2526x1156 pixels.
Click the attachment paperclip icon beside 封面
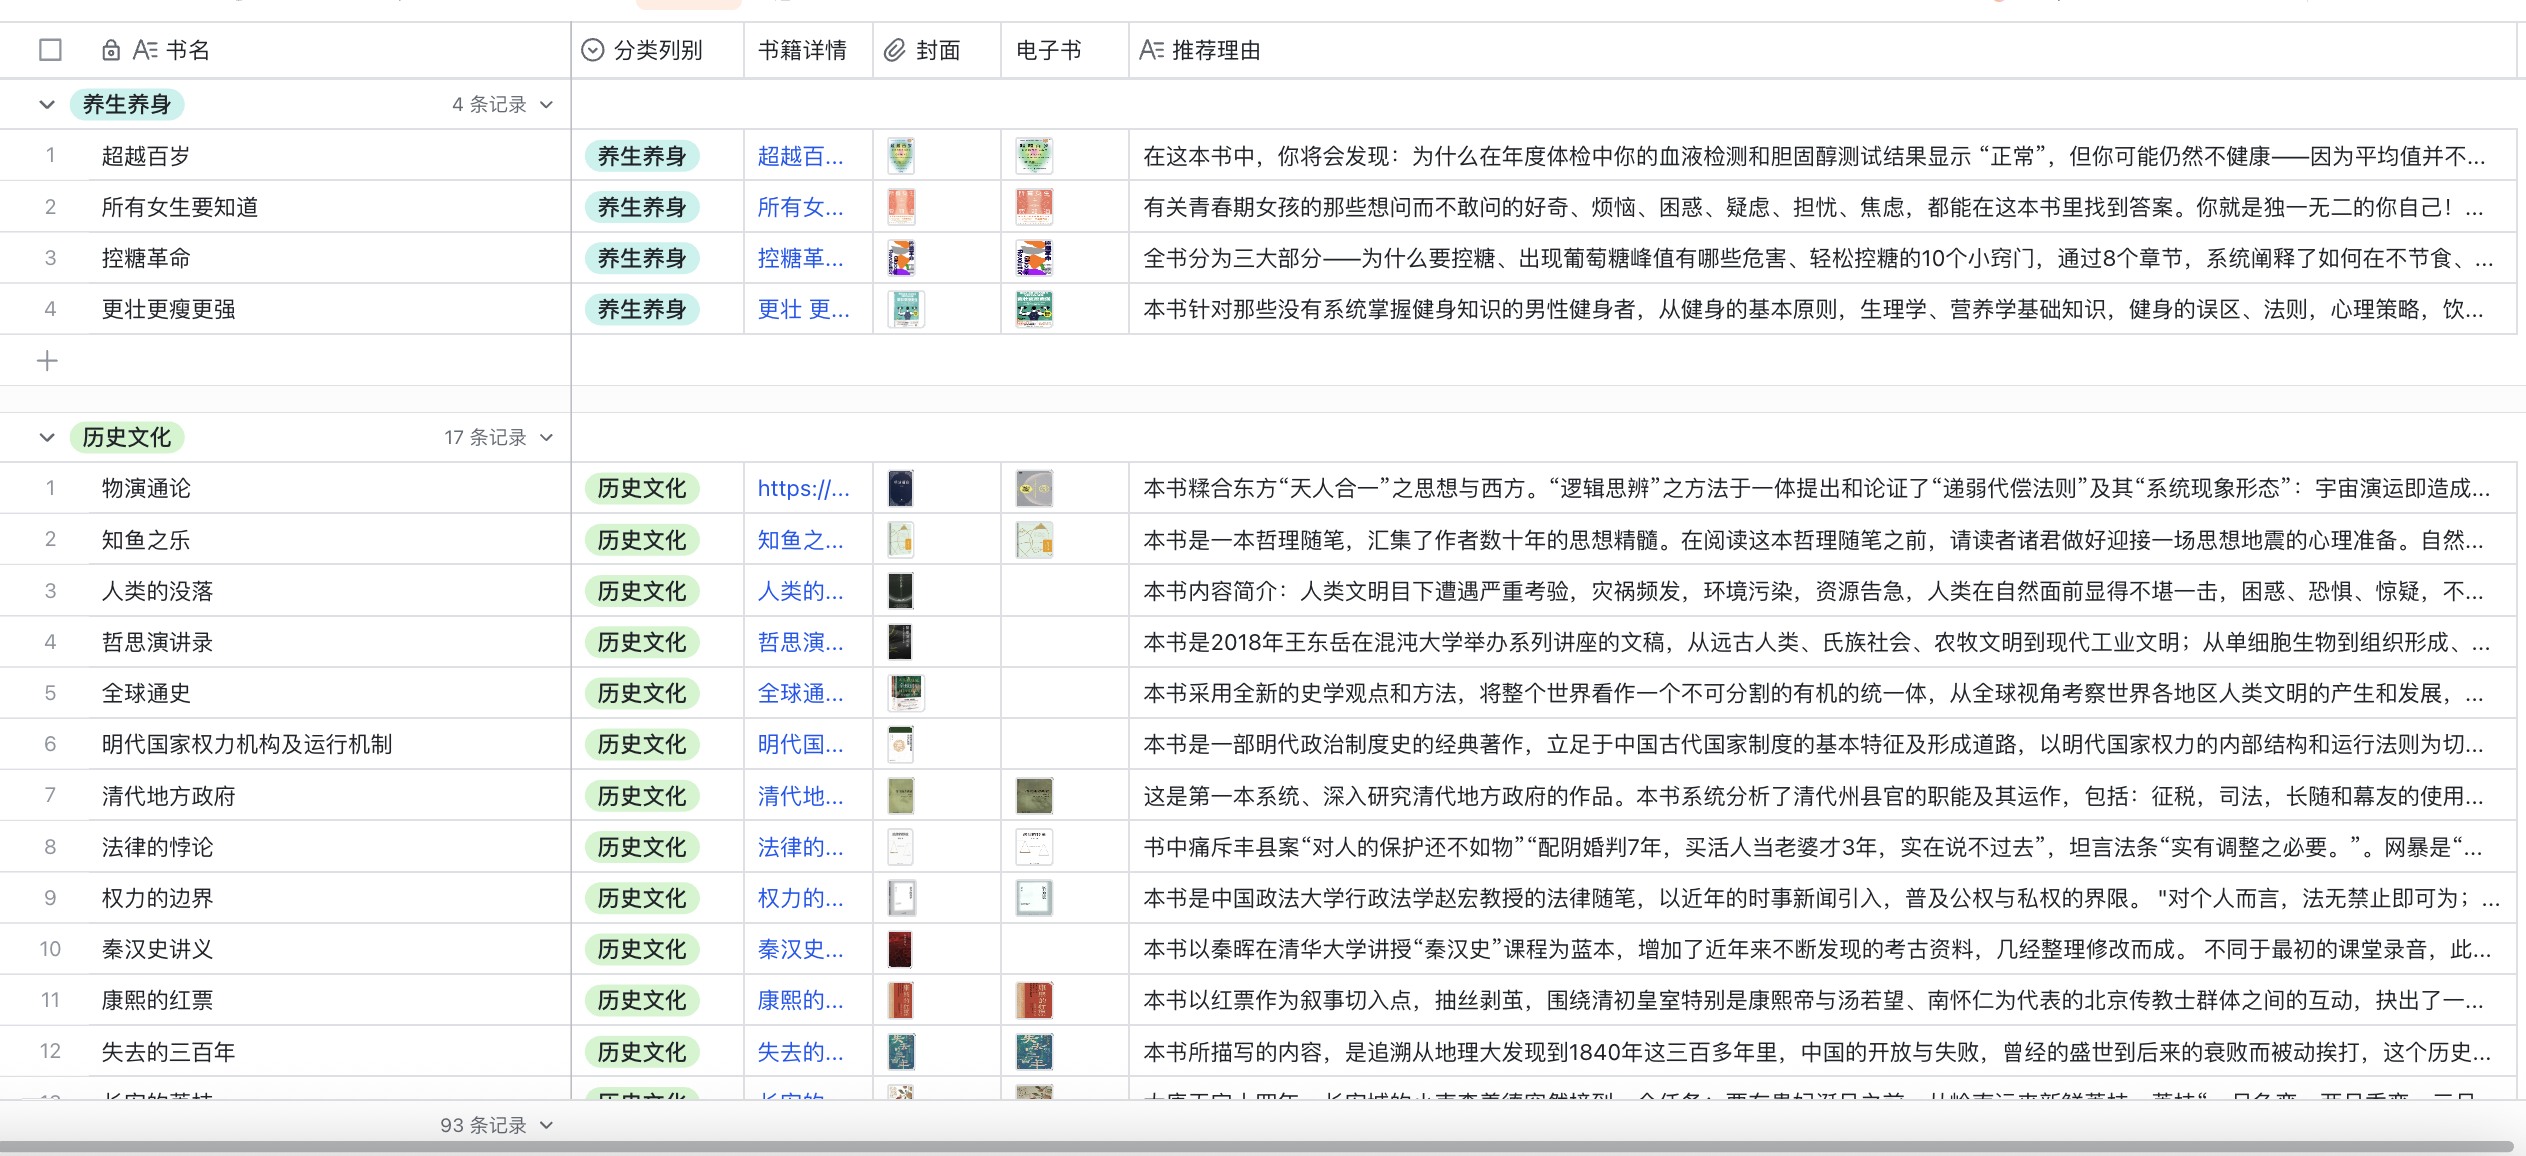[x=894, y=50]
